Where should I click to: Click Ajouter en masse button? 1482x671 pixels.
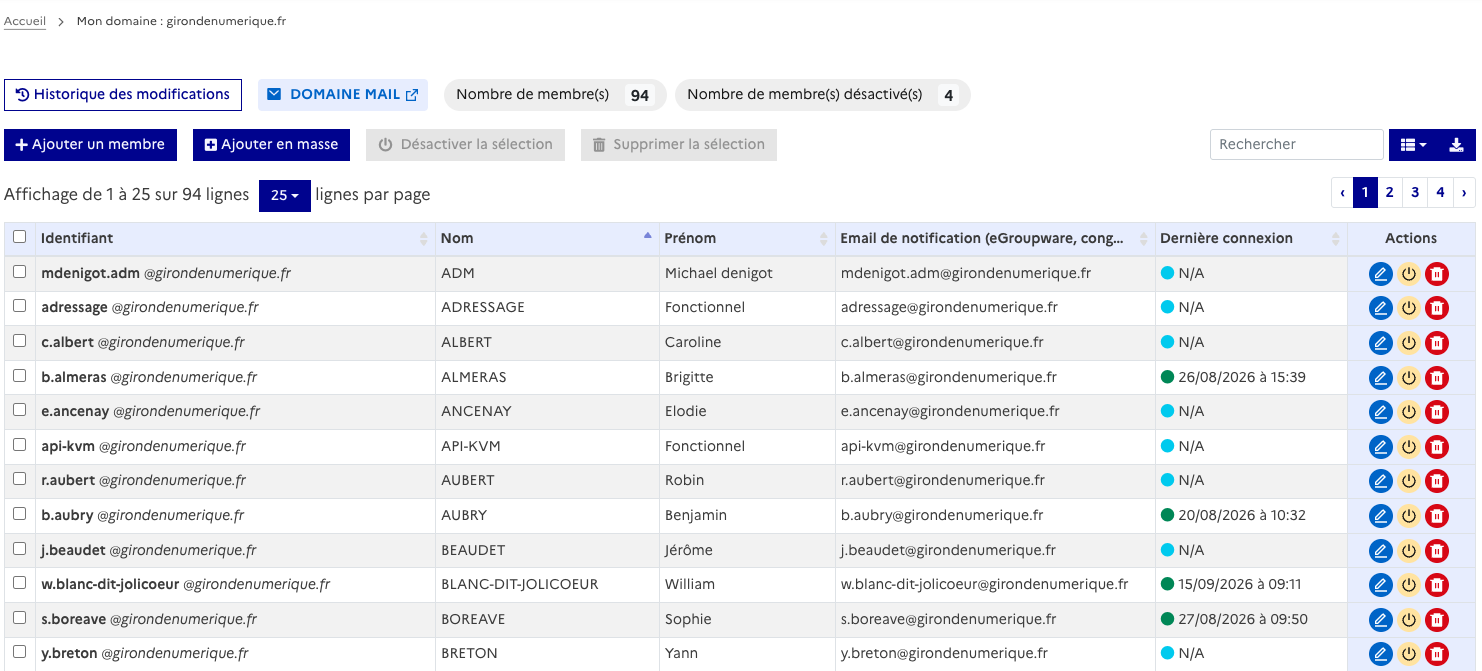pos(271,145)
